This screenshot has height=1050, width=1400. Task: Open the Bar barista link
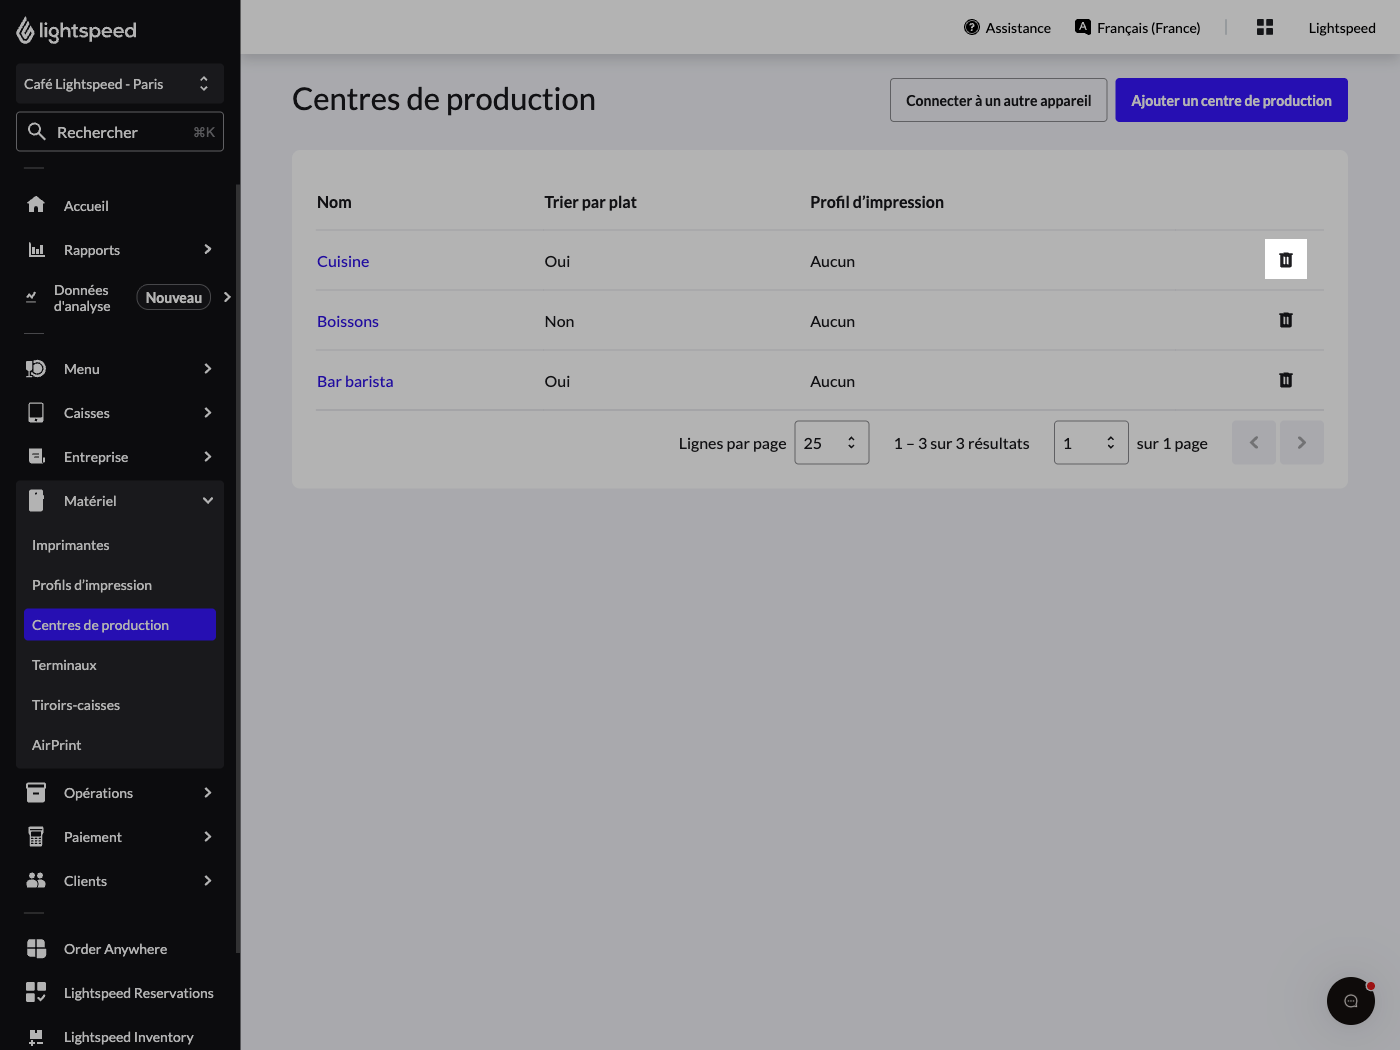[355, 381]
